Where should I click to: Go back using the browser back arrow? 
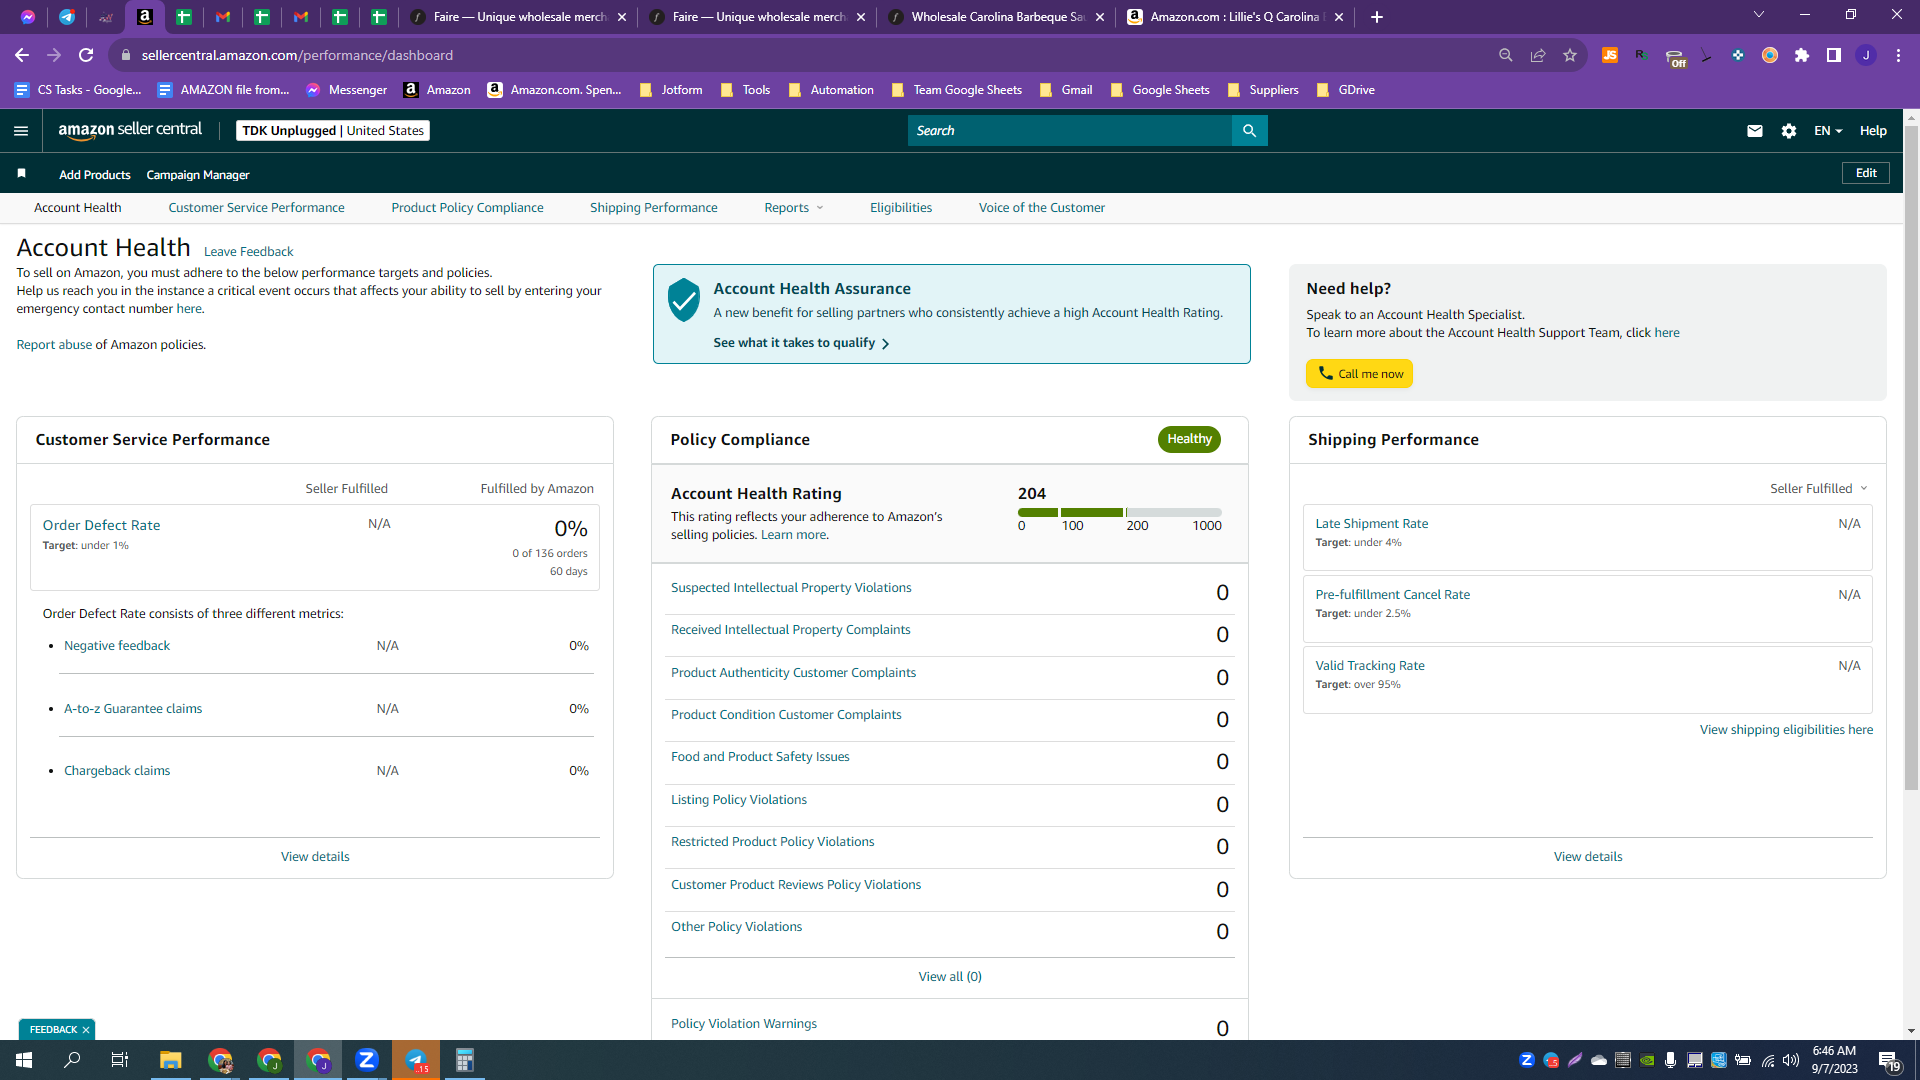[x=22, y=55]
